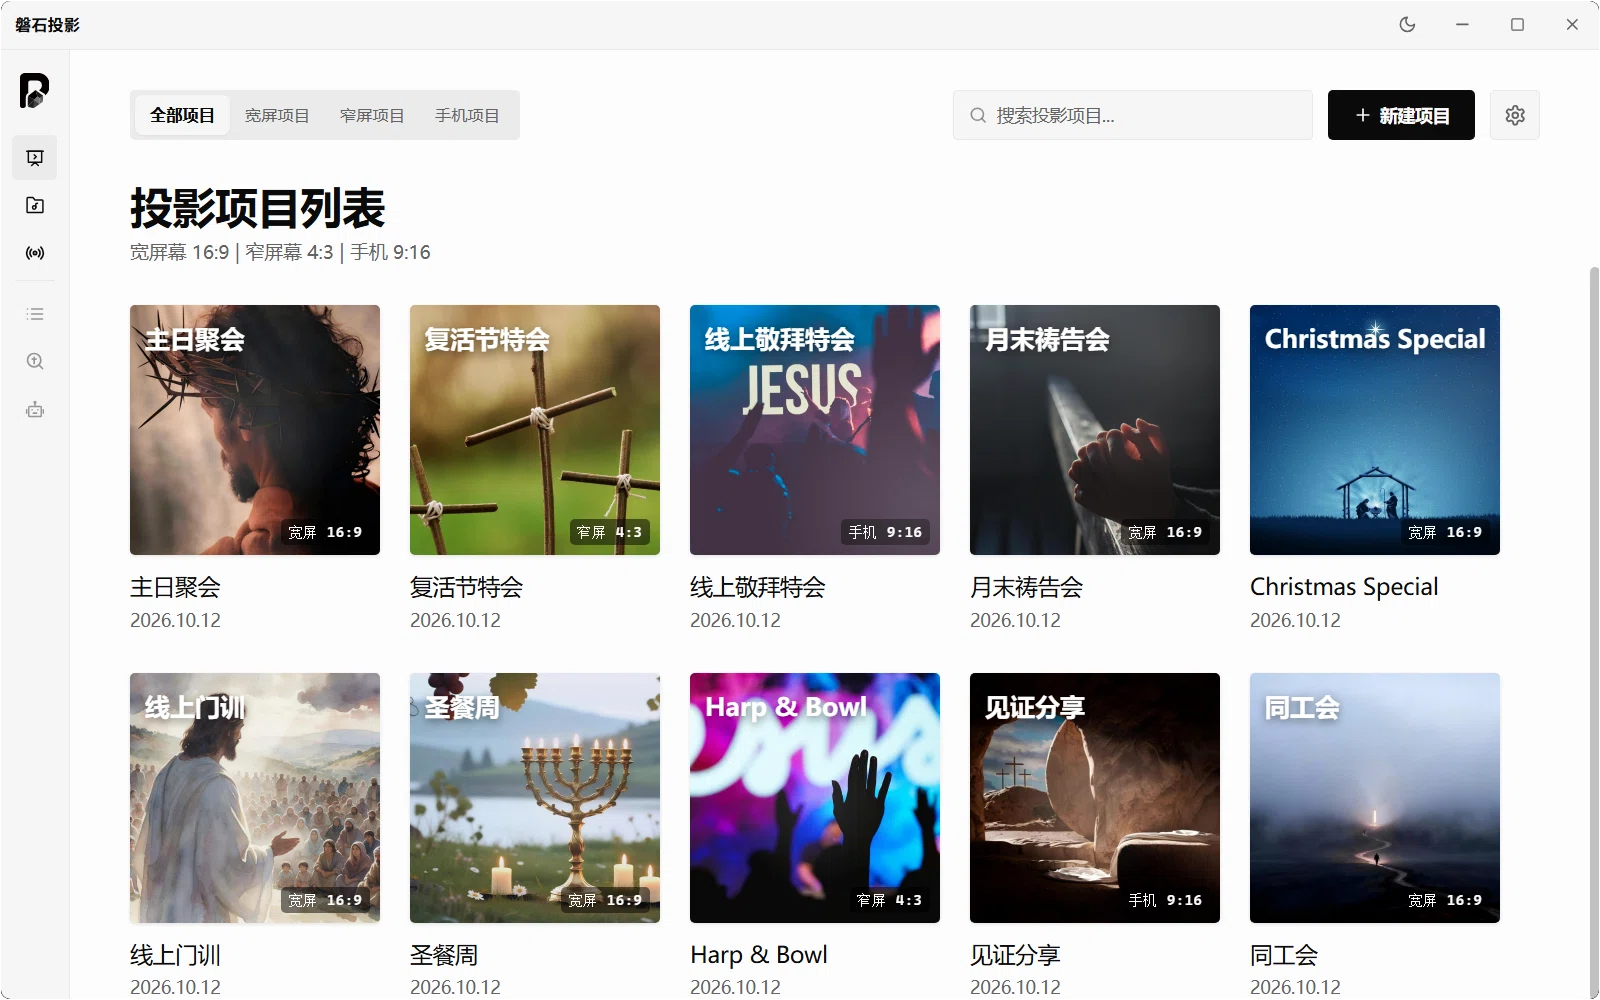Click the 复活节特会 title below its card
This screenshot has height=1000, width=1600.
coord(466,587)
